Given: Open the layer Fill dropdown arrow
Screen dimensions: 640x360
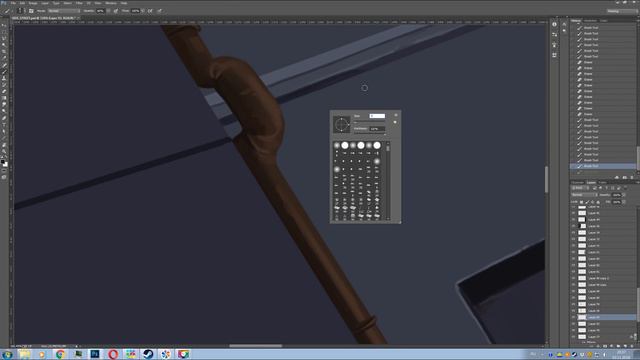Looking at the screenshot, I should click(x=623, y=202).
